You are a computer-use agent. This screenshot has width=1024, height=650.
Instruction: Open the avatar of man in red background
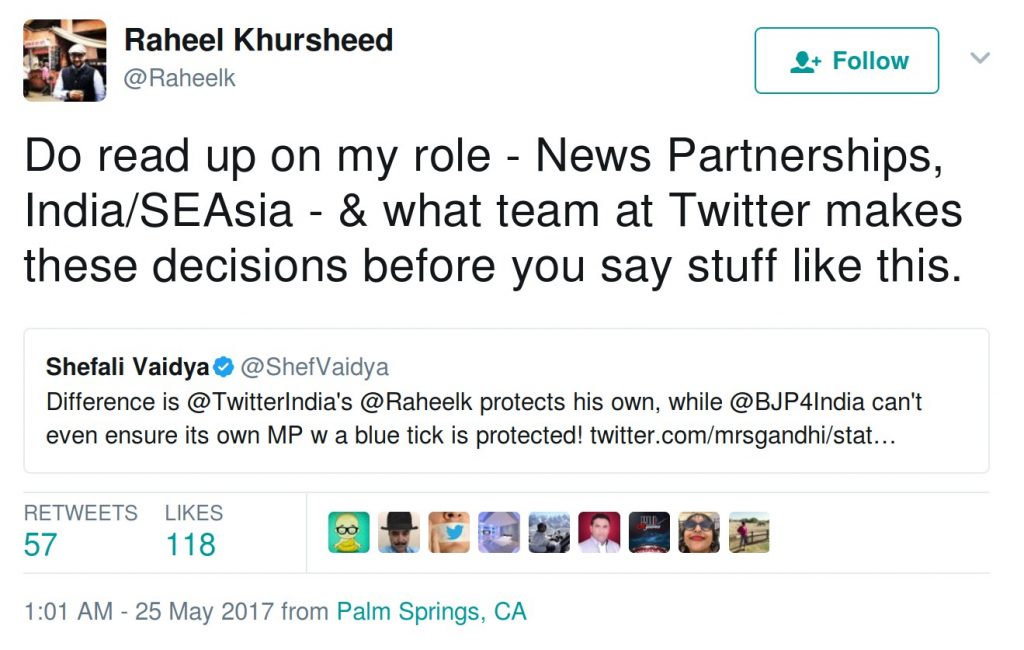tap(600, 532)
